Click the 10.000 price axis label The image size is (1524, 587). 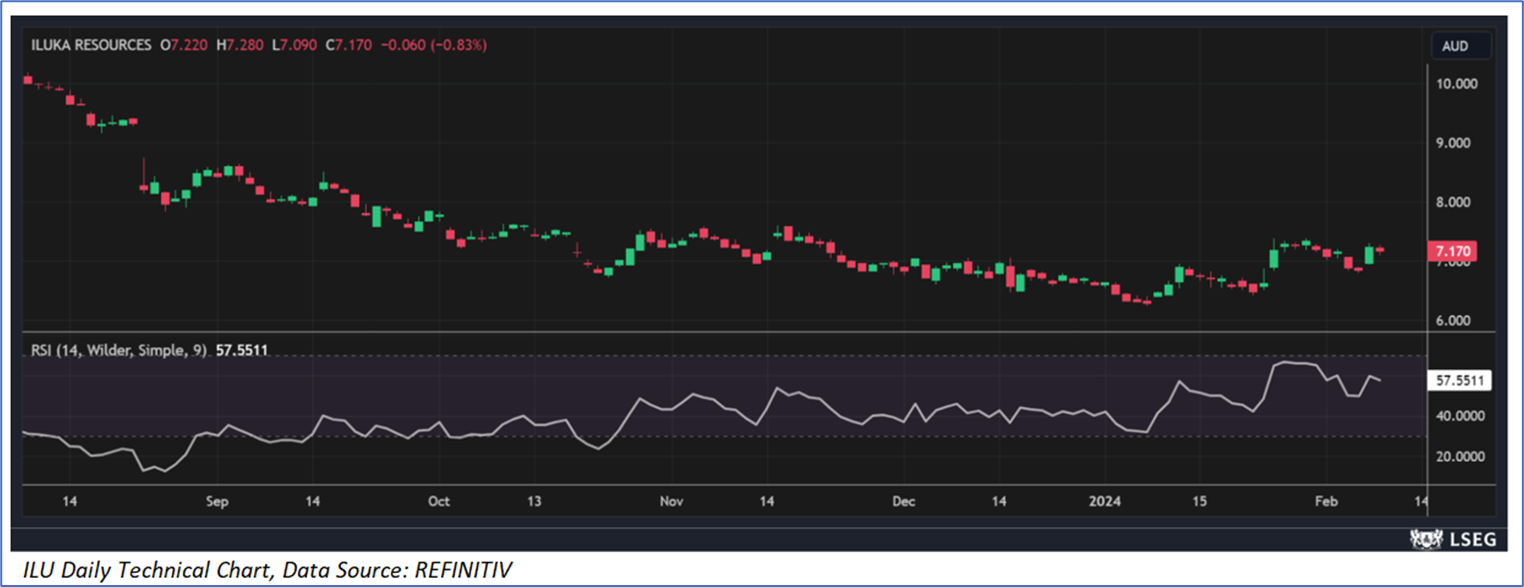[1457, 83]
